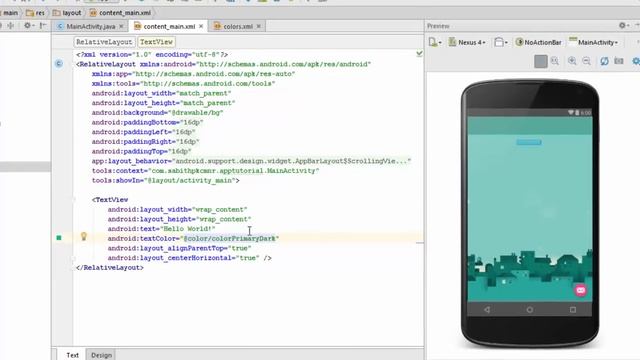
Task: Click the RelativeLayout breadcrumb tag
Action: click(104, 42)
